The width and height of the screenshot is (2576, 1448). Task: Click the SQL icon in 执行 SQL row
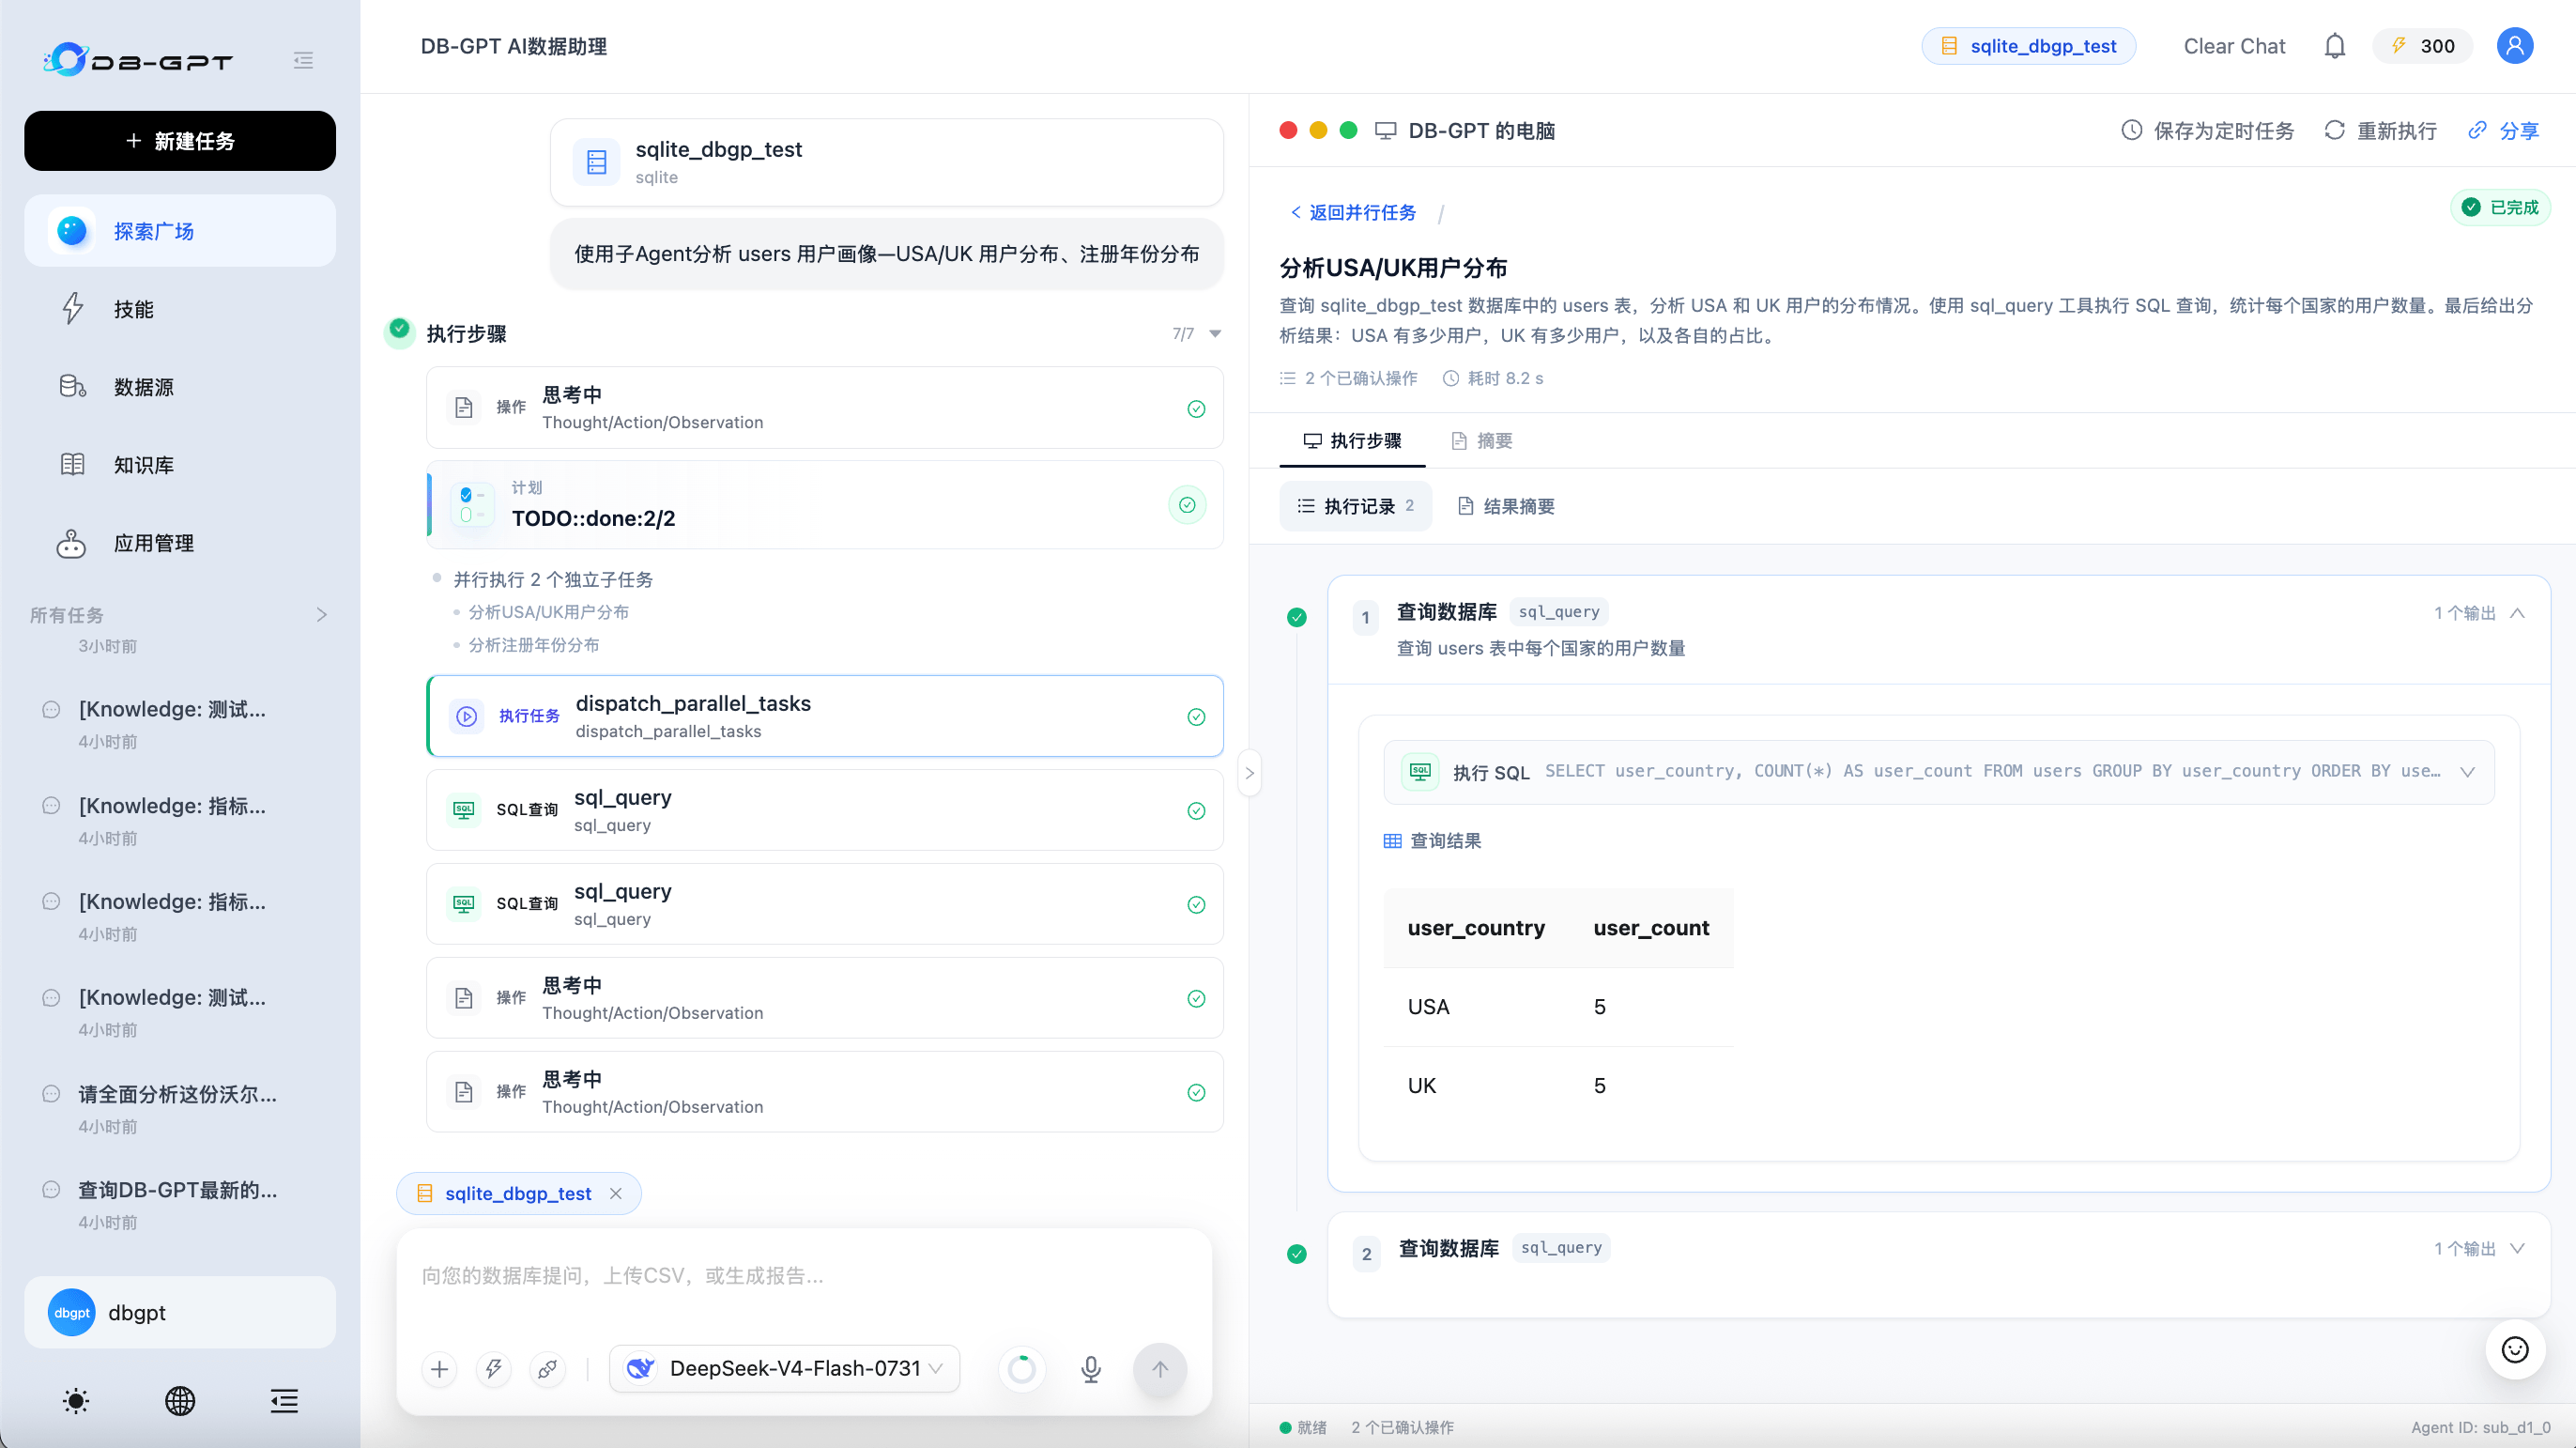pos(1420,771)
